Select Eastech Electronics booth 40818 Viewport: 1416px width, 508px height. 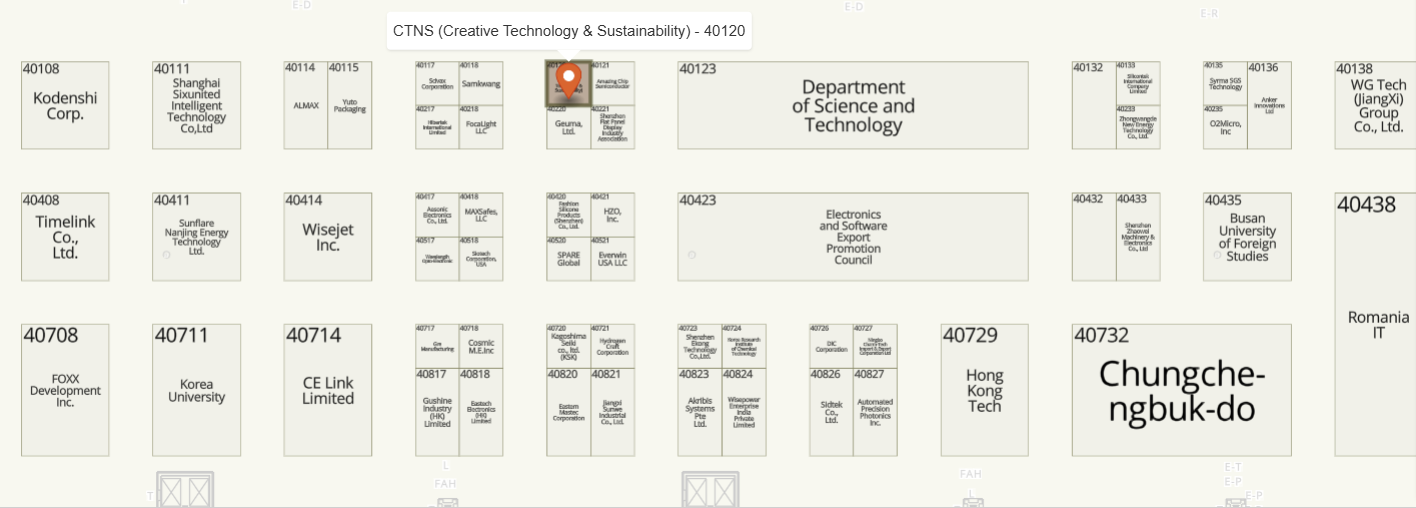coord(481,412)
